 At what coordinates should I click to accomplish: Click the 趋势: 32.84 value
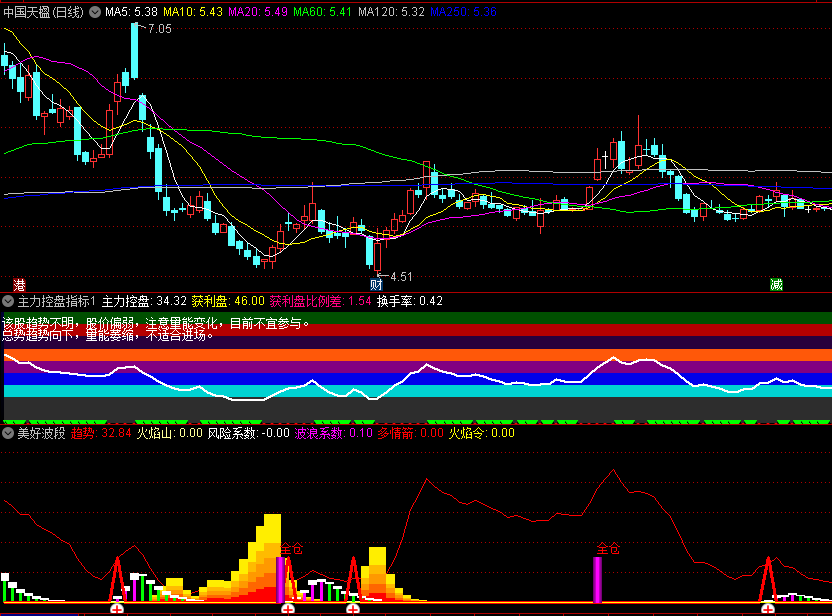click(101, 433)
